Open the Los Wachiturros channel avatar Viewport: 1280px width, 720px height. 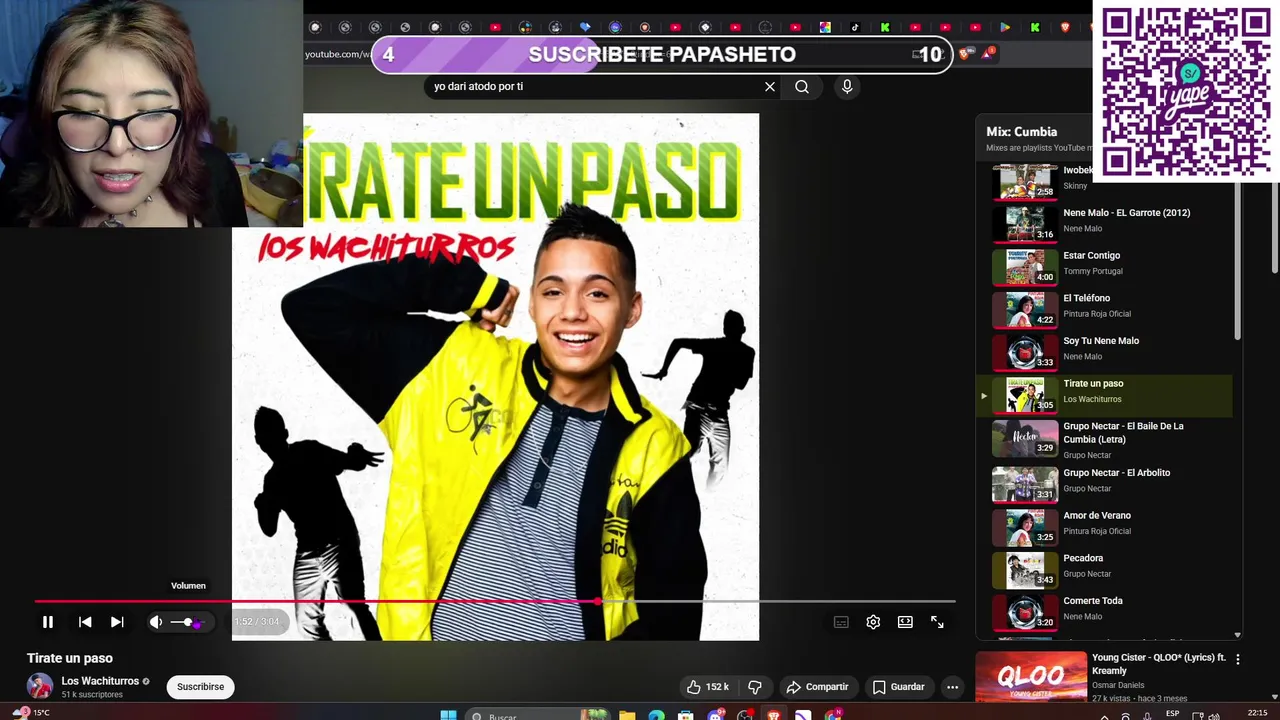[x=40, y=687]
